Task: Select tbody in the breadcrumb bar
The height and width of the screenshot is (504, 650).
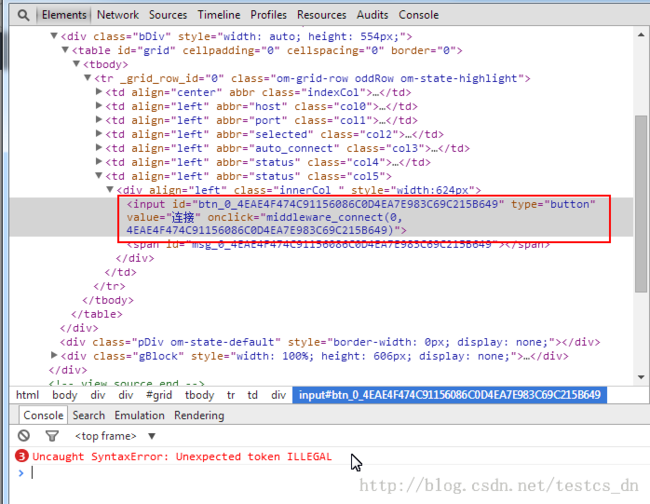Action: 199,395
